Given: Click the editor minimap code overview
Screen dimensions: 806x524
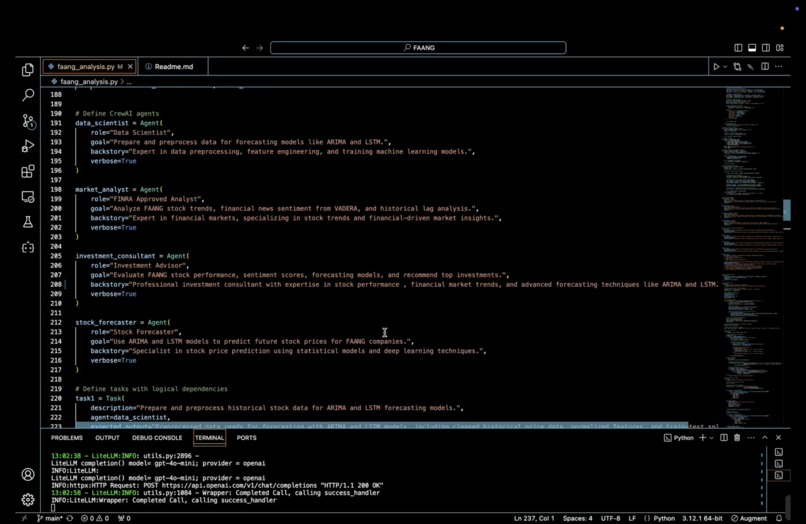Looking at the screenshot, I should pos(752,257).
